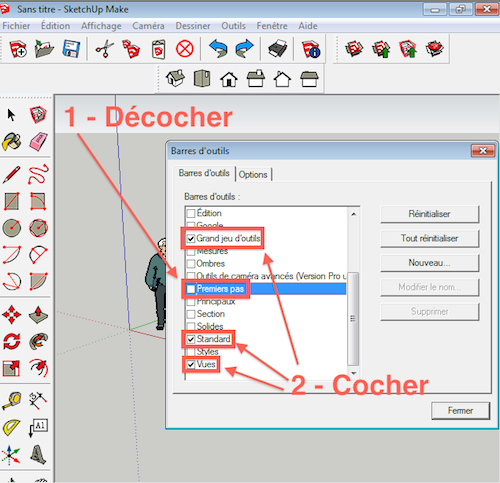Enable the Solides toolbar checkbox

click(x=191, y=326)
